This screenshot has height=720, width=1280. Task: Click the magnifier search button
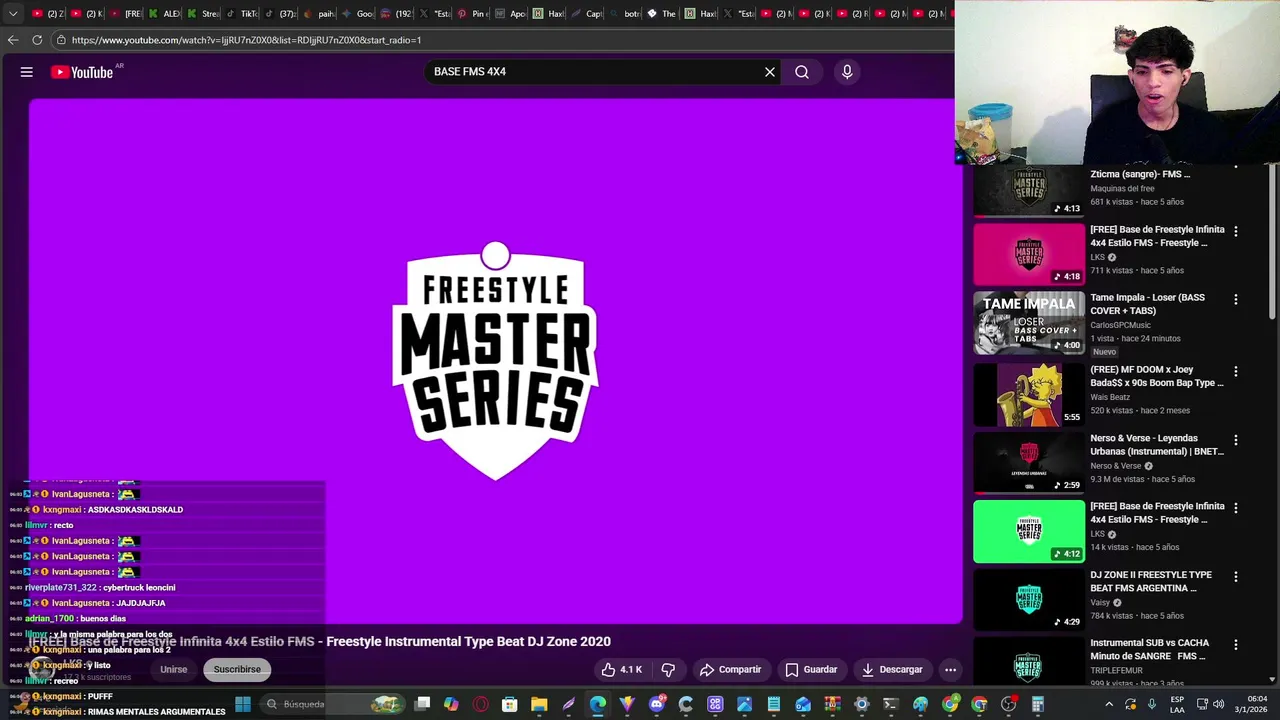pos(802,72)
